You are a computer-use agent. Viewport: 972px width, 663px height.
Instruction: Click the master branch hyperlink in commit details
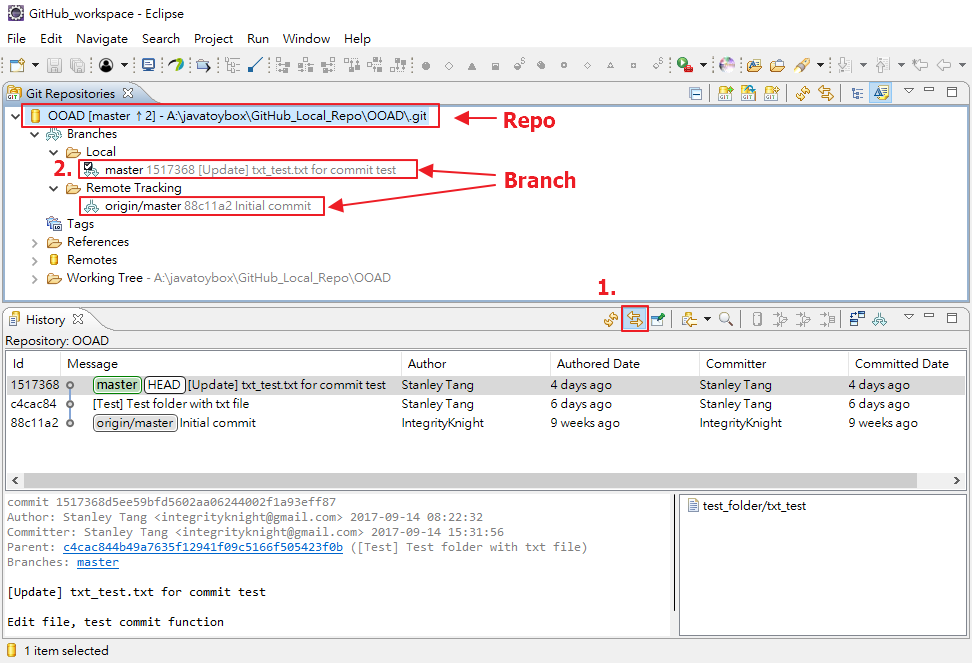[x=97, y=561]
